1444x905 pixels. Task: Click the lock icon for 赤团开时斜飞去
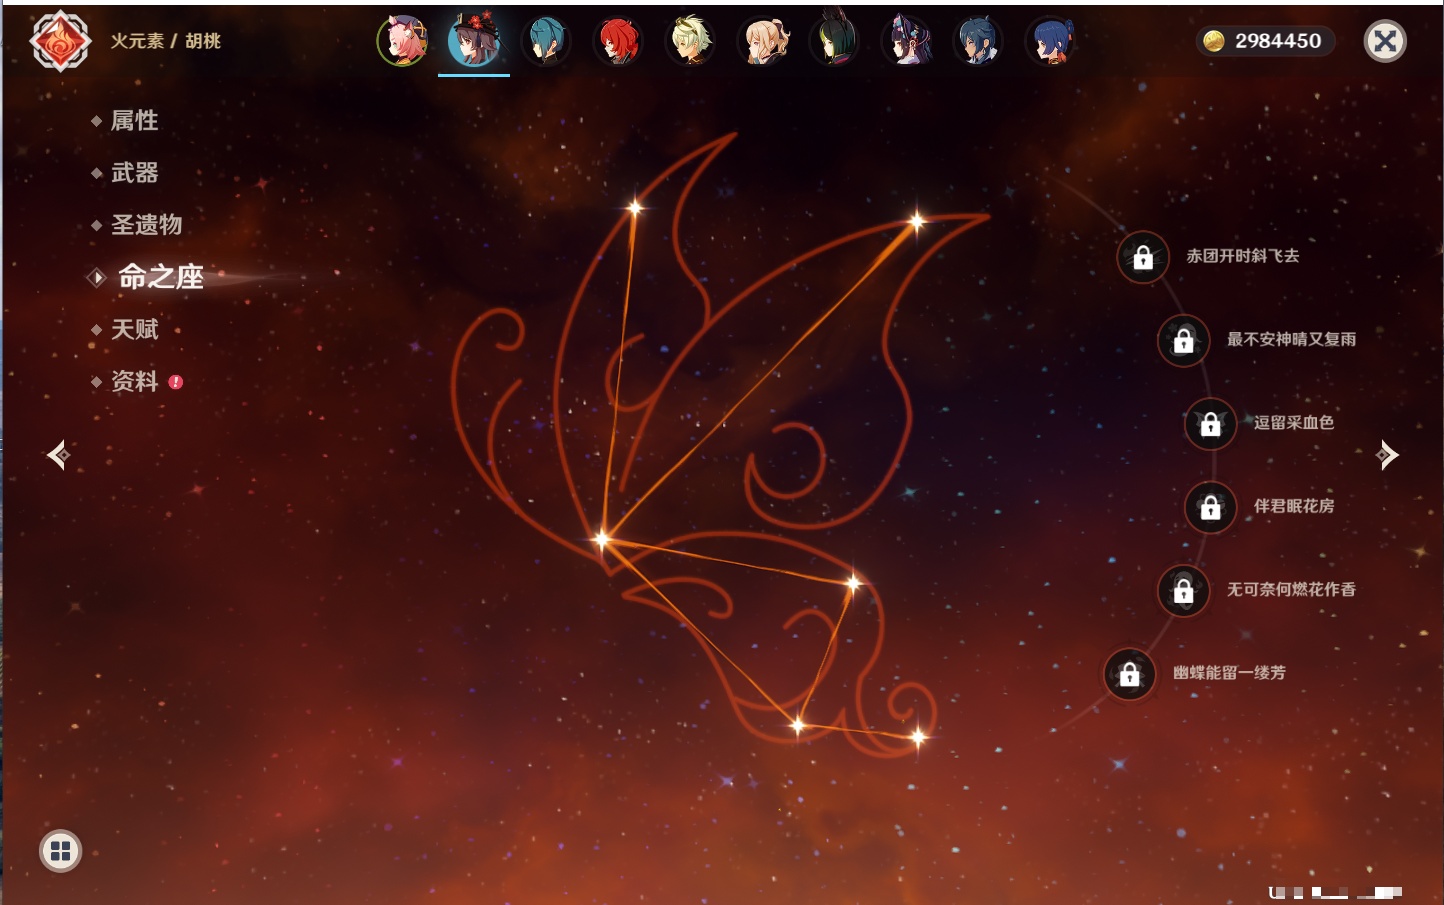pos(1143,258)
